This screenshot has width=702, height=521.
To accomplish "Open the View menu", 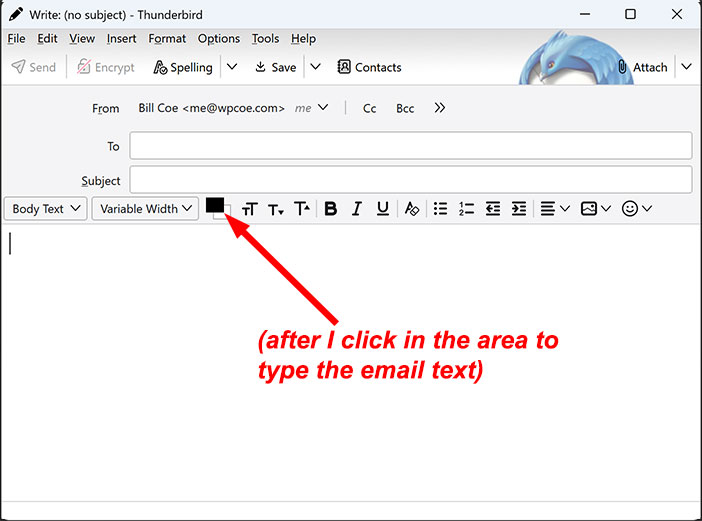I will pos(82,39).
